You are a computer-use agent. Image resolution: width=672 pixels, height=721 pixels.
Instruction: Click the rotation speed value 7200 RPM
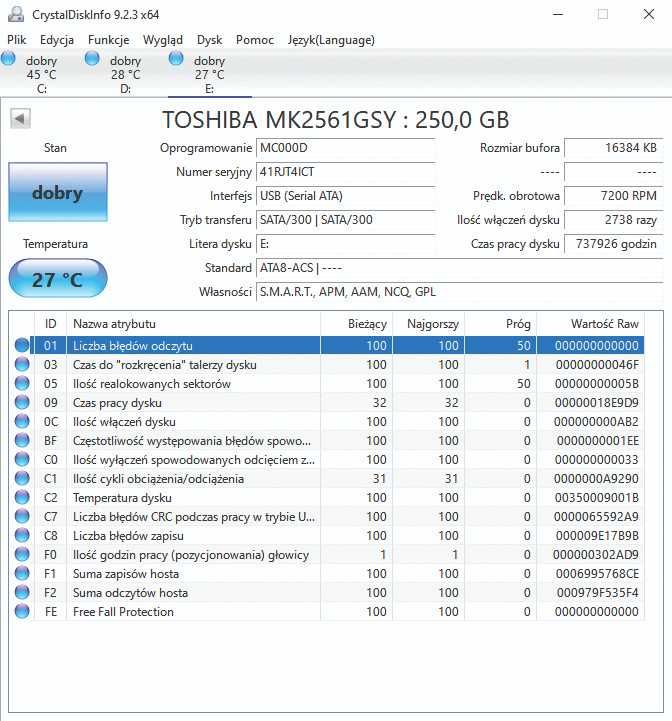coord(614,196)
